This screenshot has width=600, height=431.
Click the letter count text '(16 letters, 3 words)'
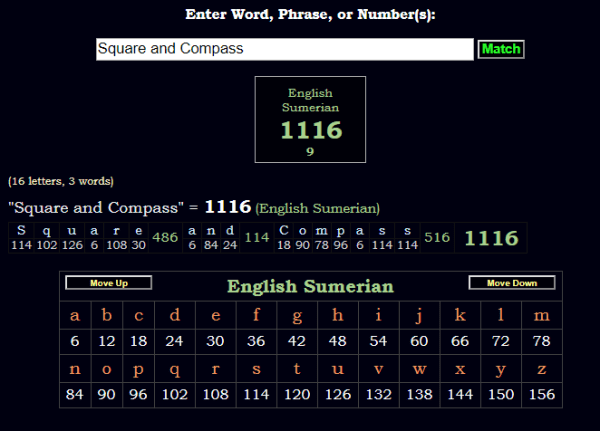61,181
